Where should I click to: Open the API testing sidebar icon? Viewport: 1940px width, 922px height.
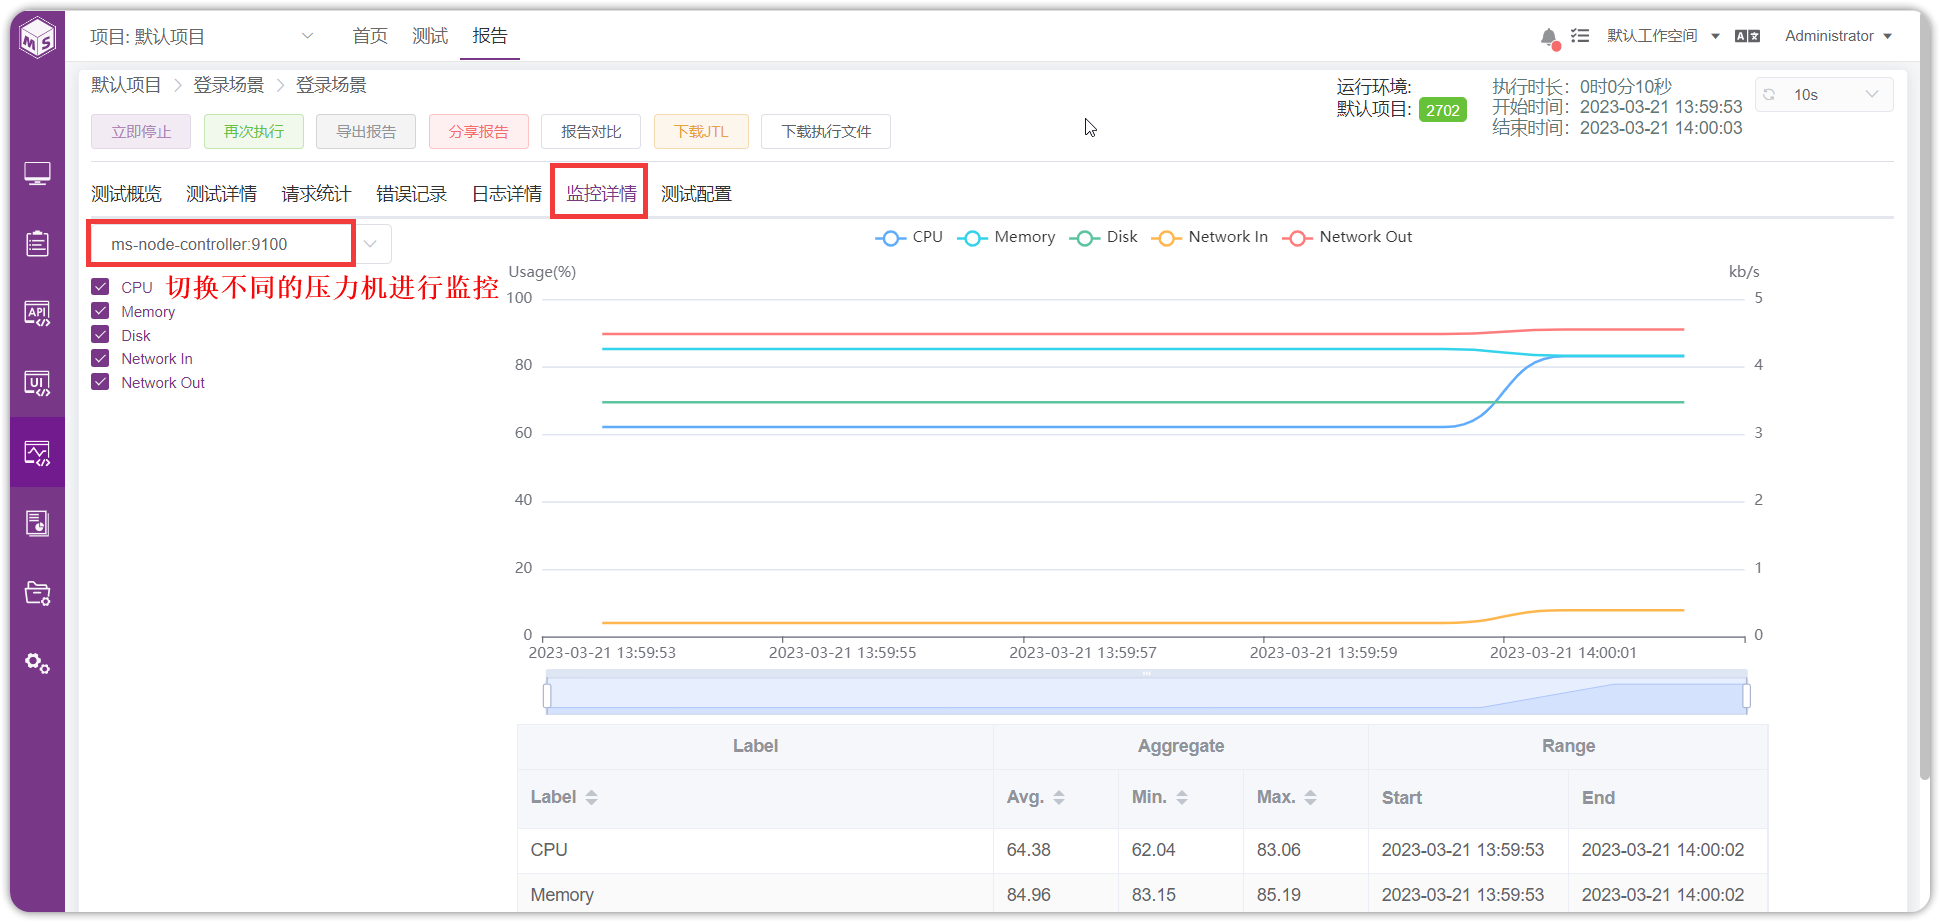[37, 313]
